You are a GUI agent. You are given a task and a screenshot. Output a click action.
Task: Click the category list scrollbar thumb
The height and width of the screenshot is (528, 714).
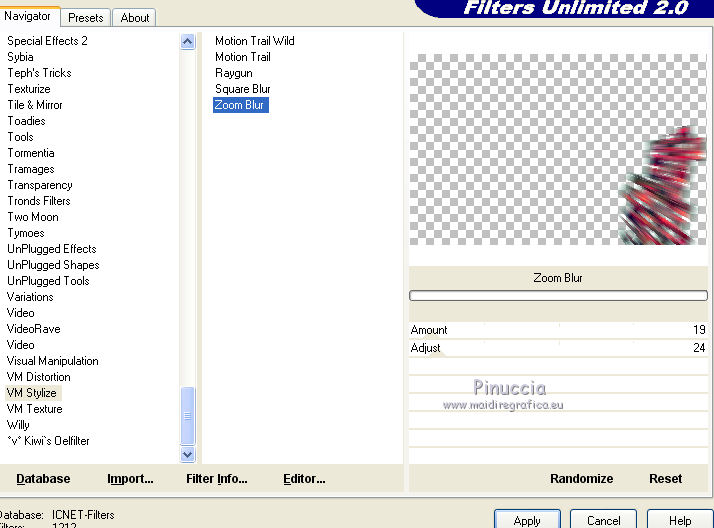coord(188,416)
